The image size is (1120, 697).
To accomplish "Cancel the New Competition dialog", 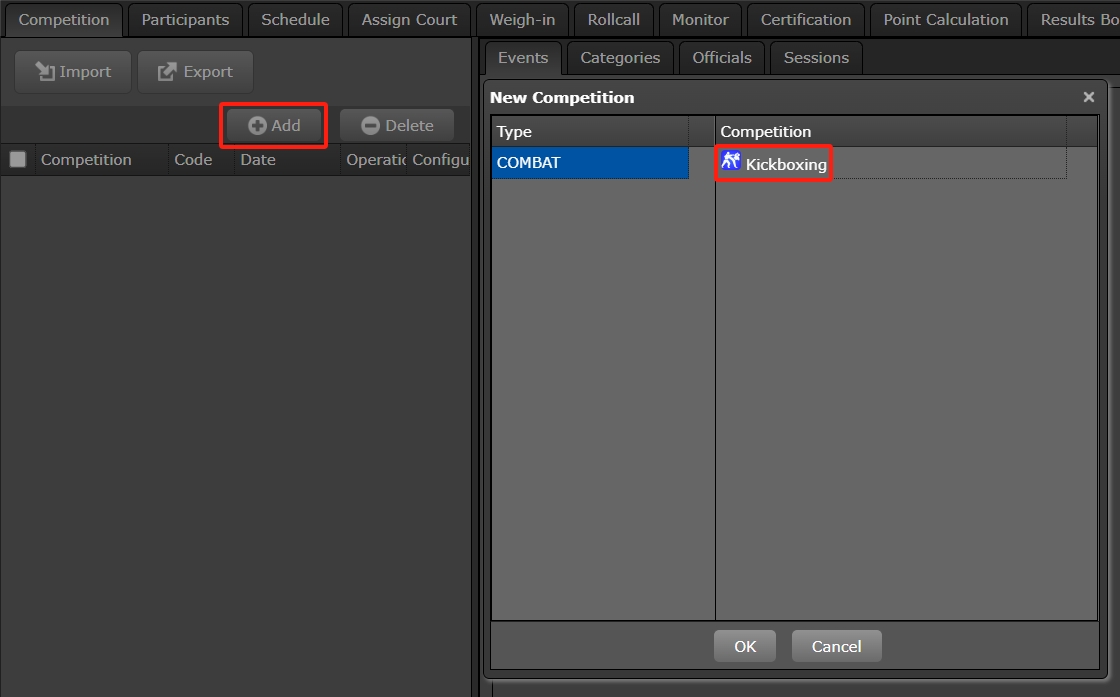I will click(836, 646).
